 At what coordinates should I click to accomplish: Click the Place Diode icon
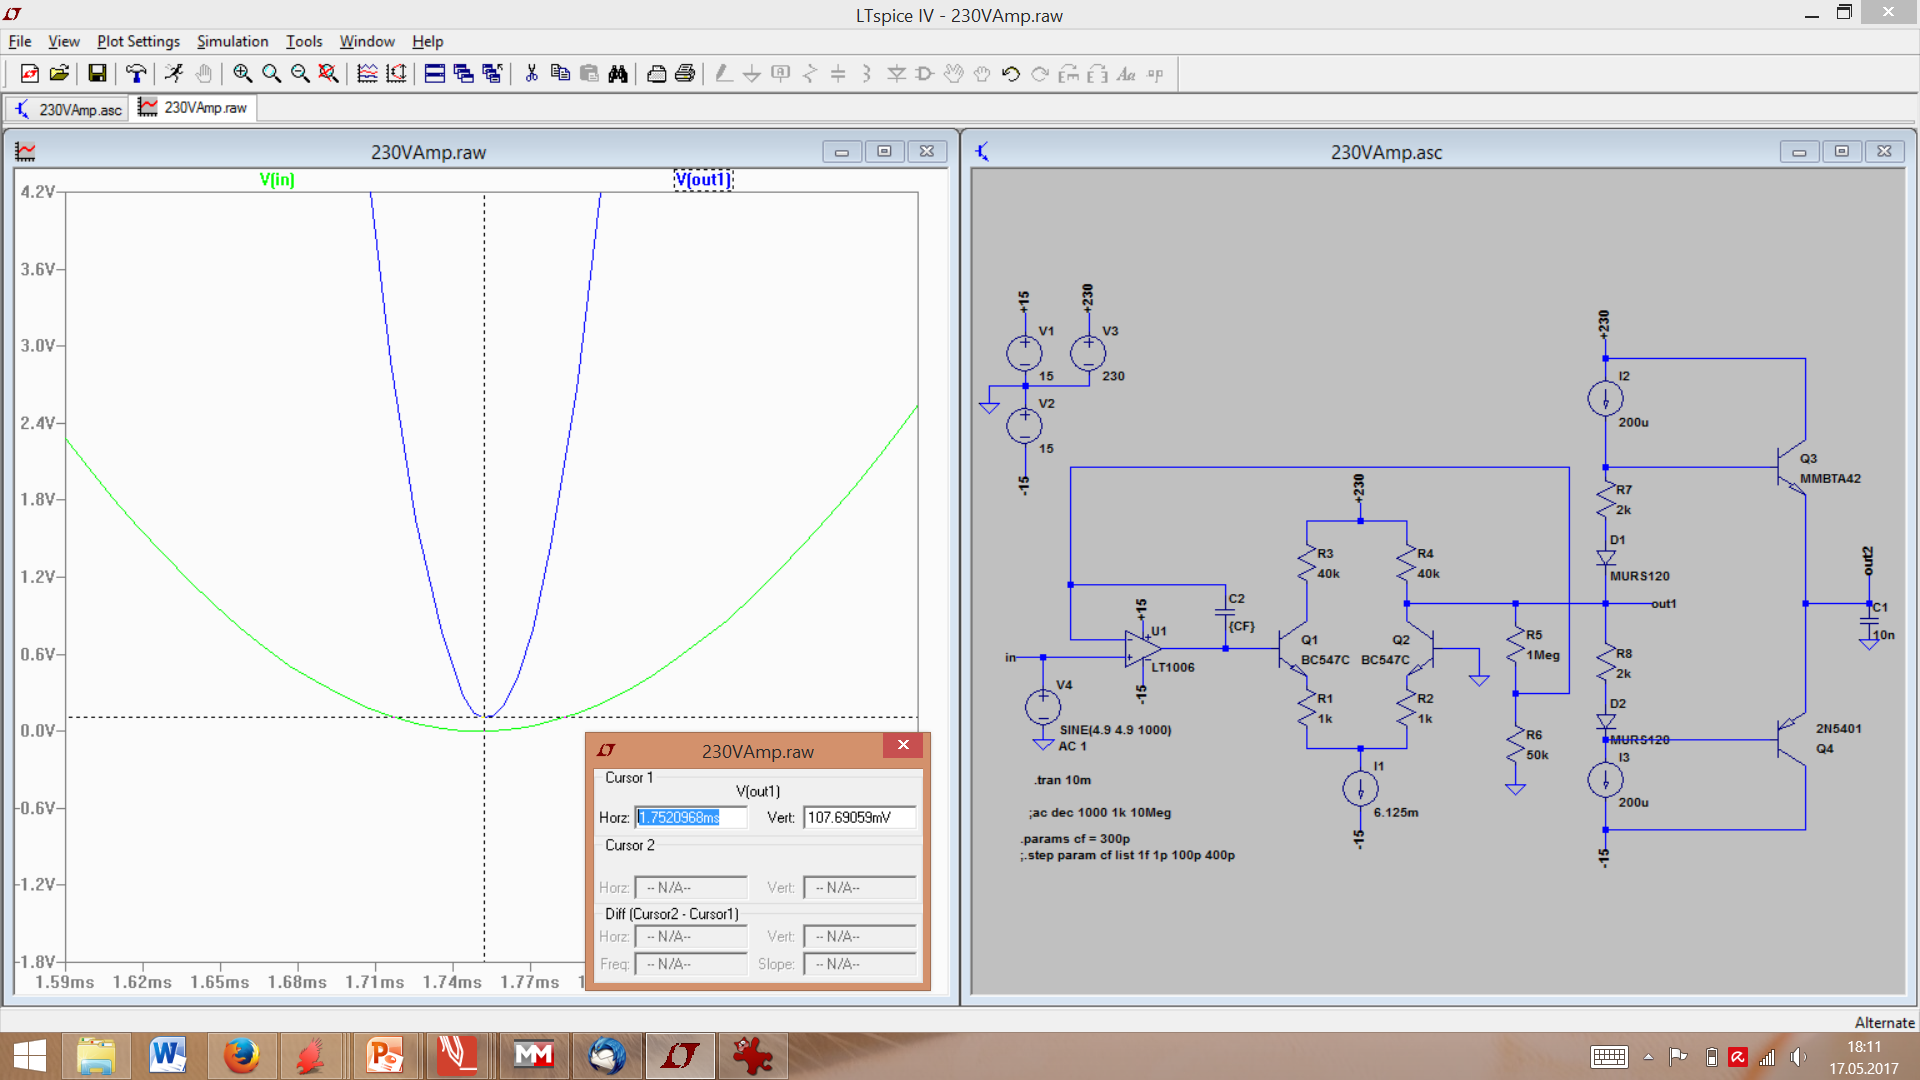pyautogui.click(x=896, y=73)
